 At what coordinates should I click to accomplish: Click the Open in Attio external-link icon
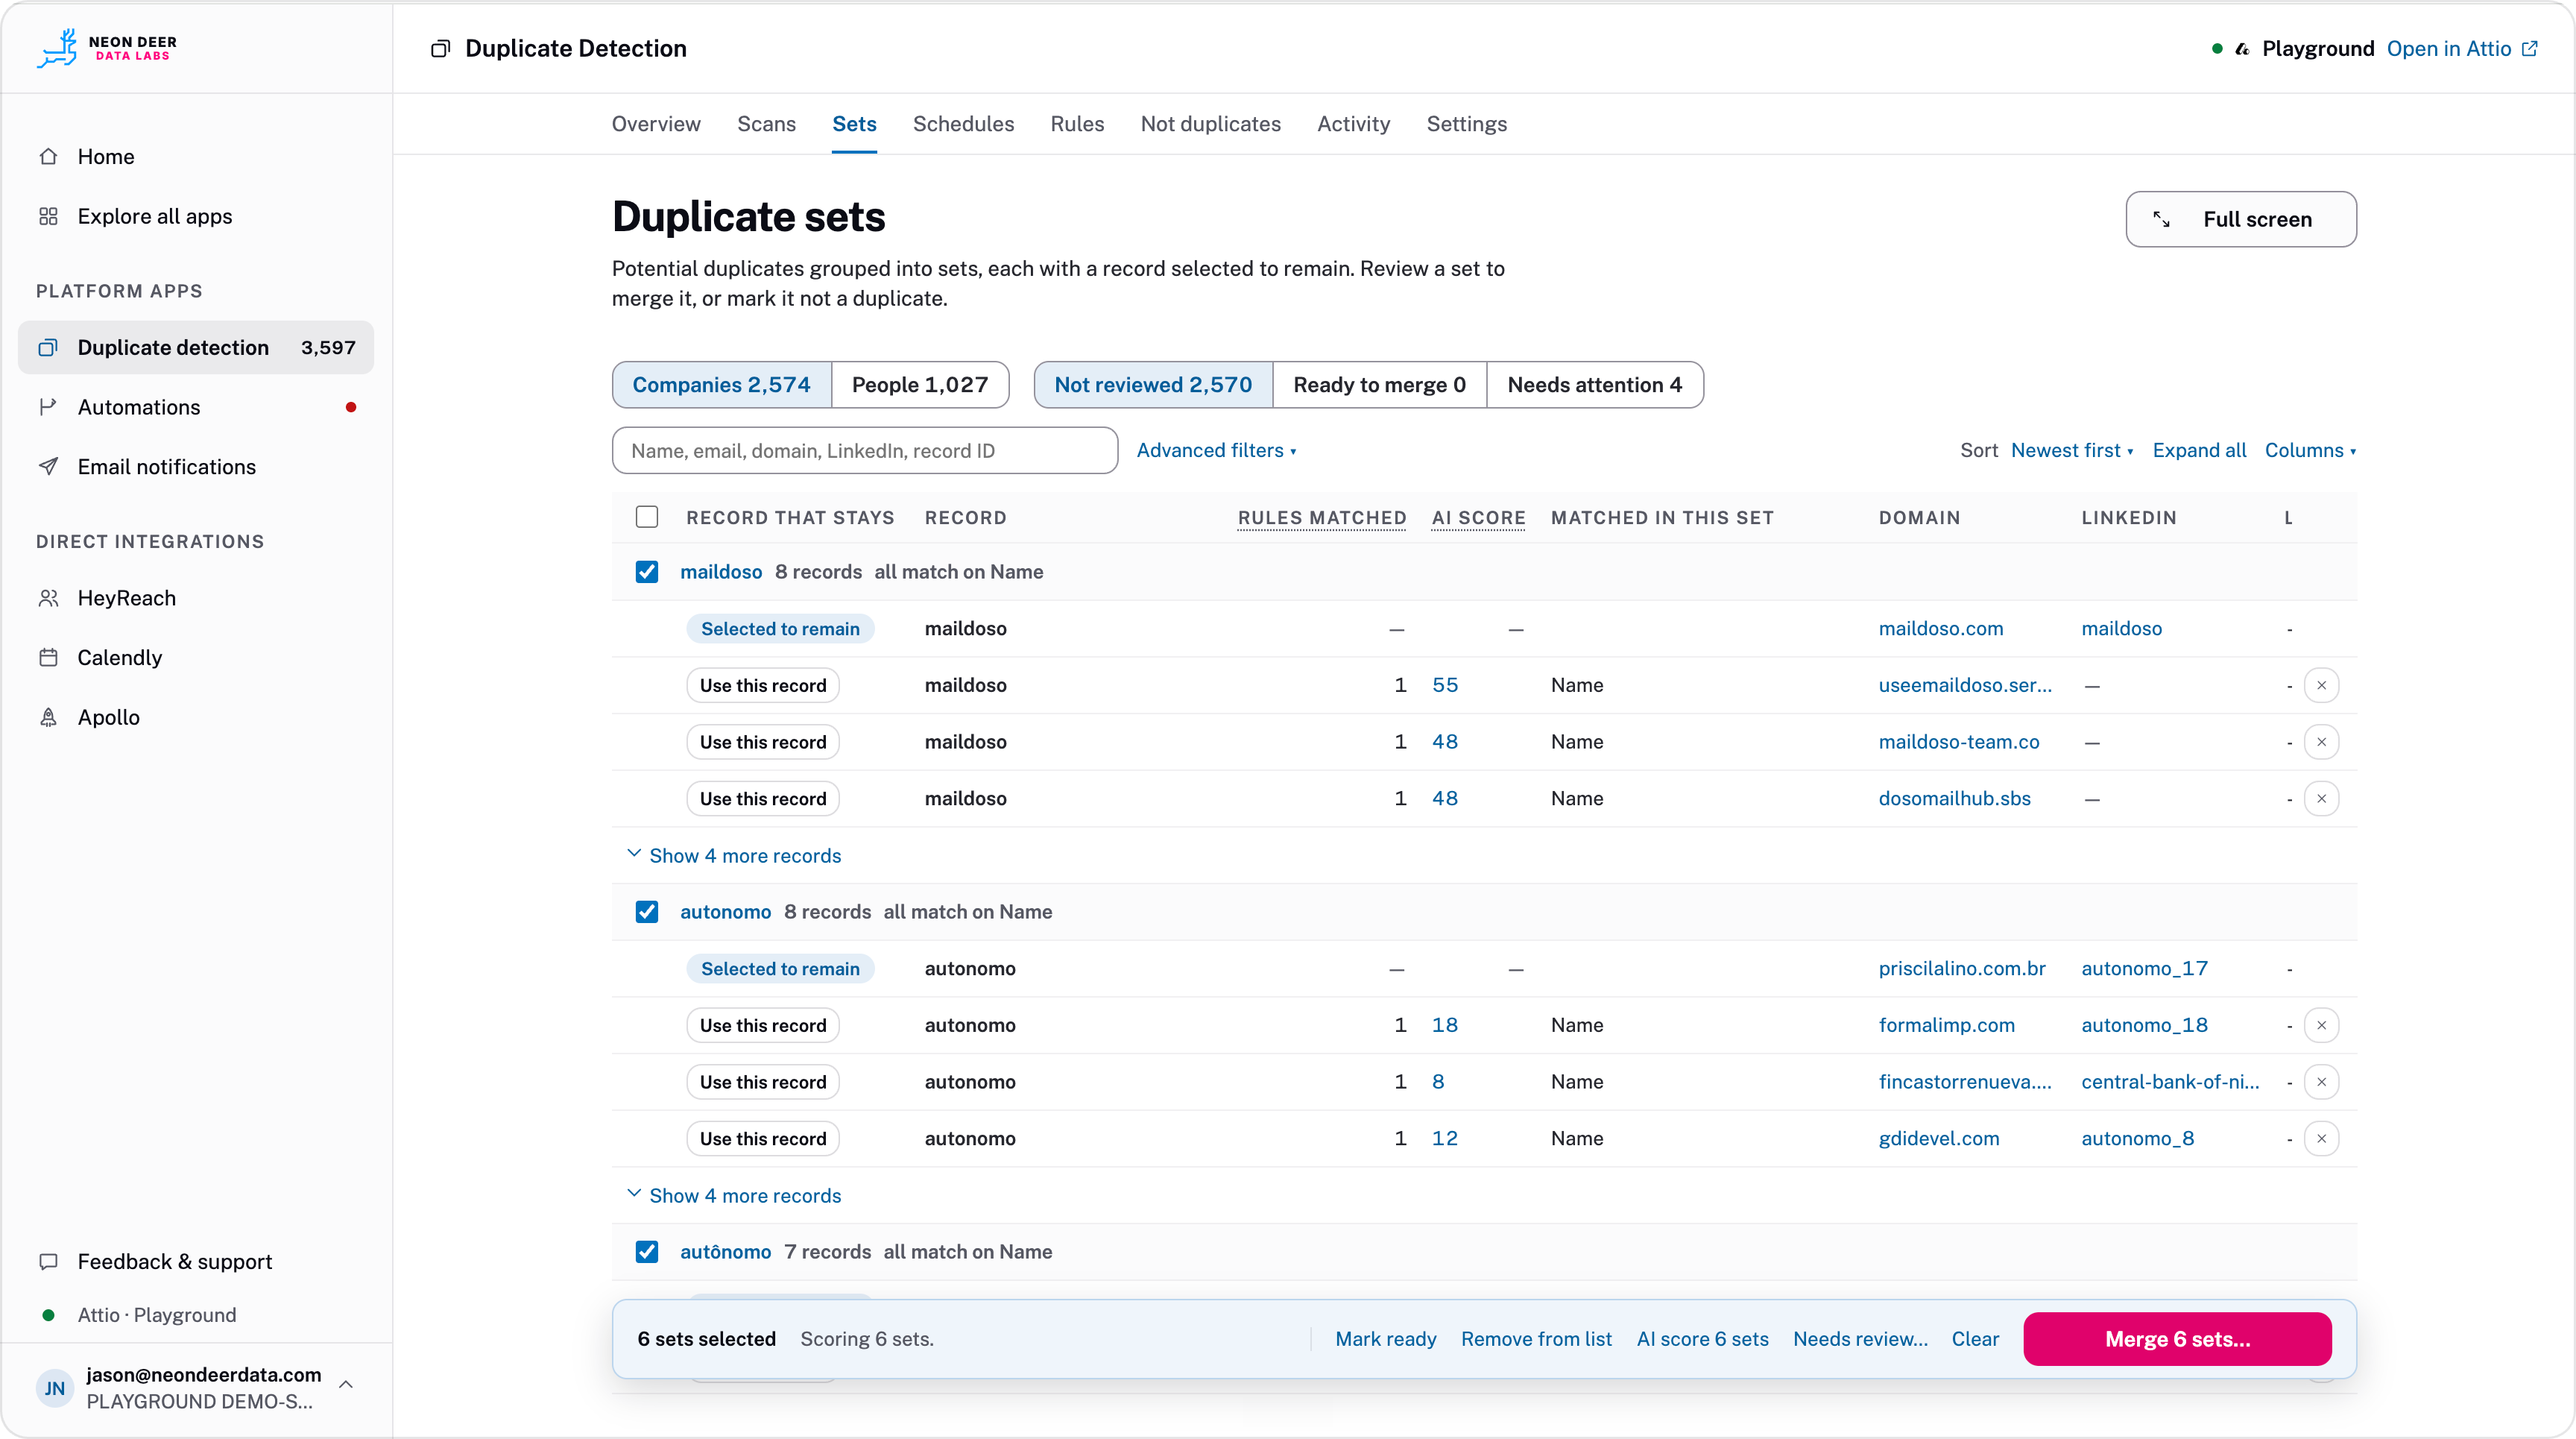tap(2530, 48)
